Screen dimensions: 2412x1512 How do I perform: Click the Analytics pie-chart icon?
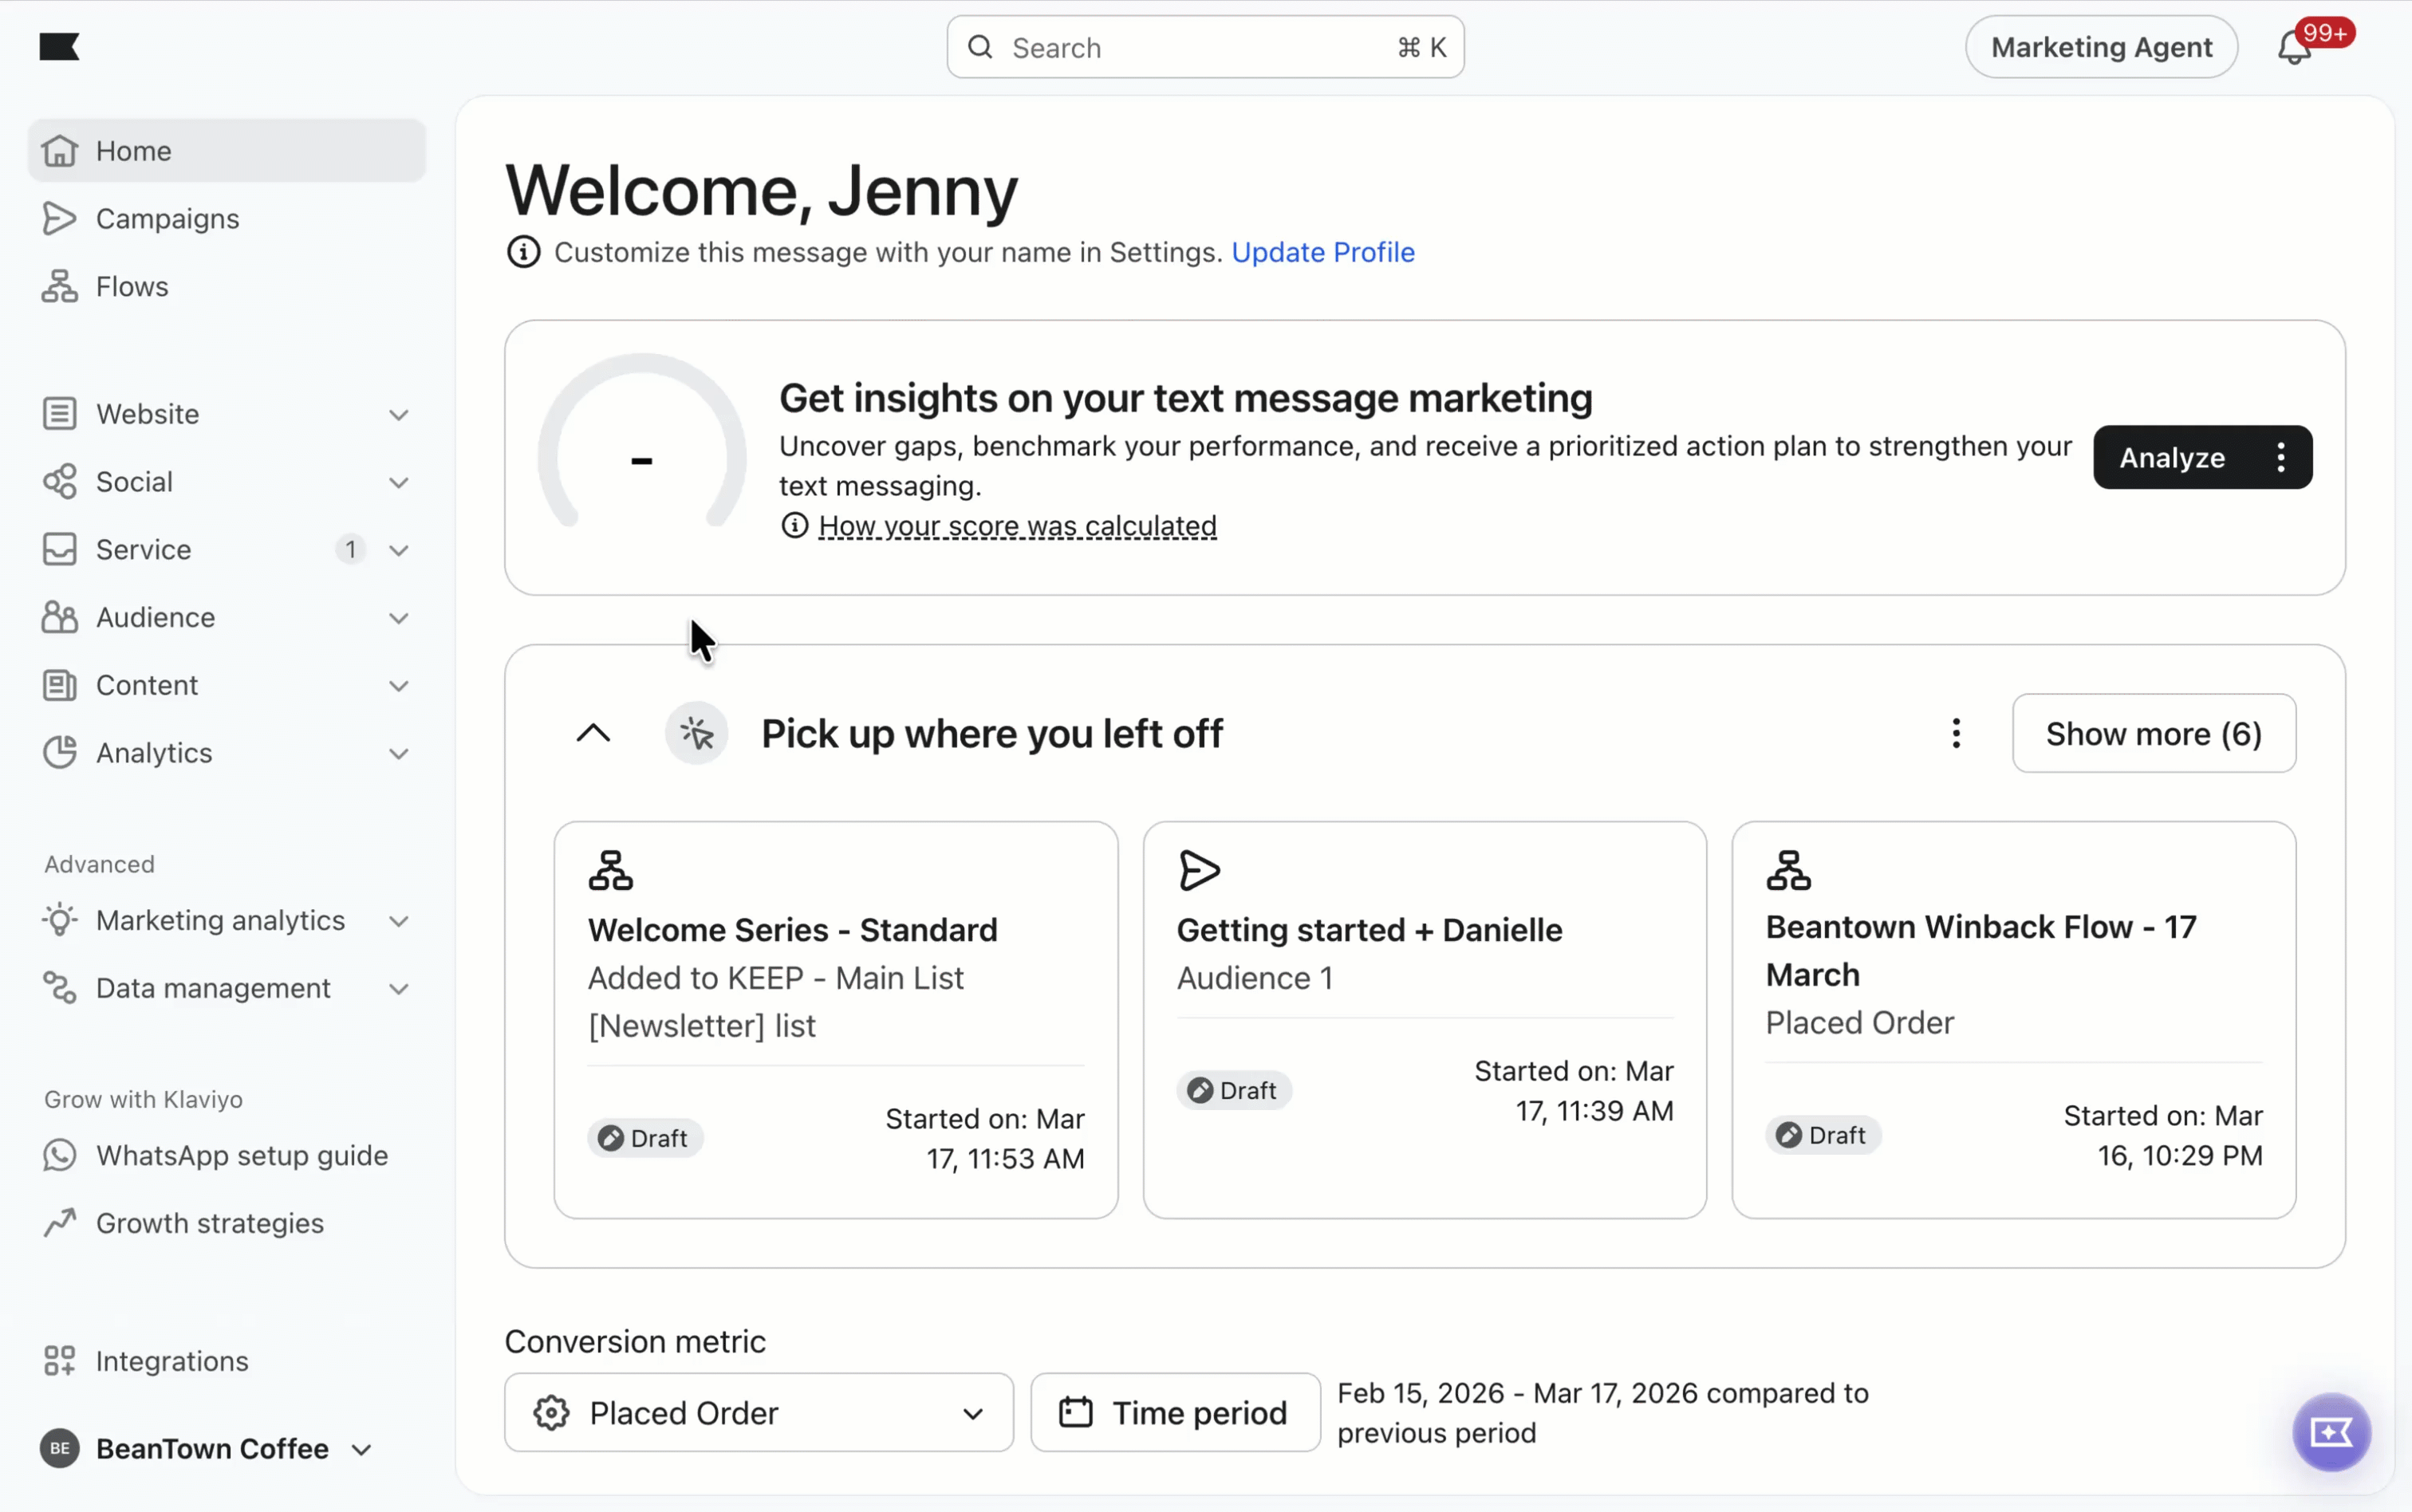pyautogui.click(x=60, y=753)
